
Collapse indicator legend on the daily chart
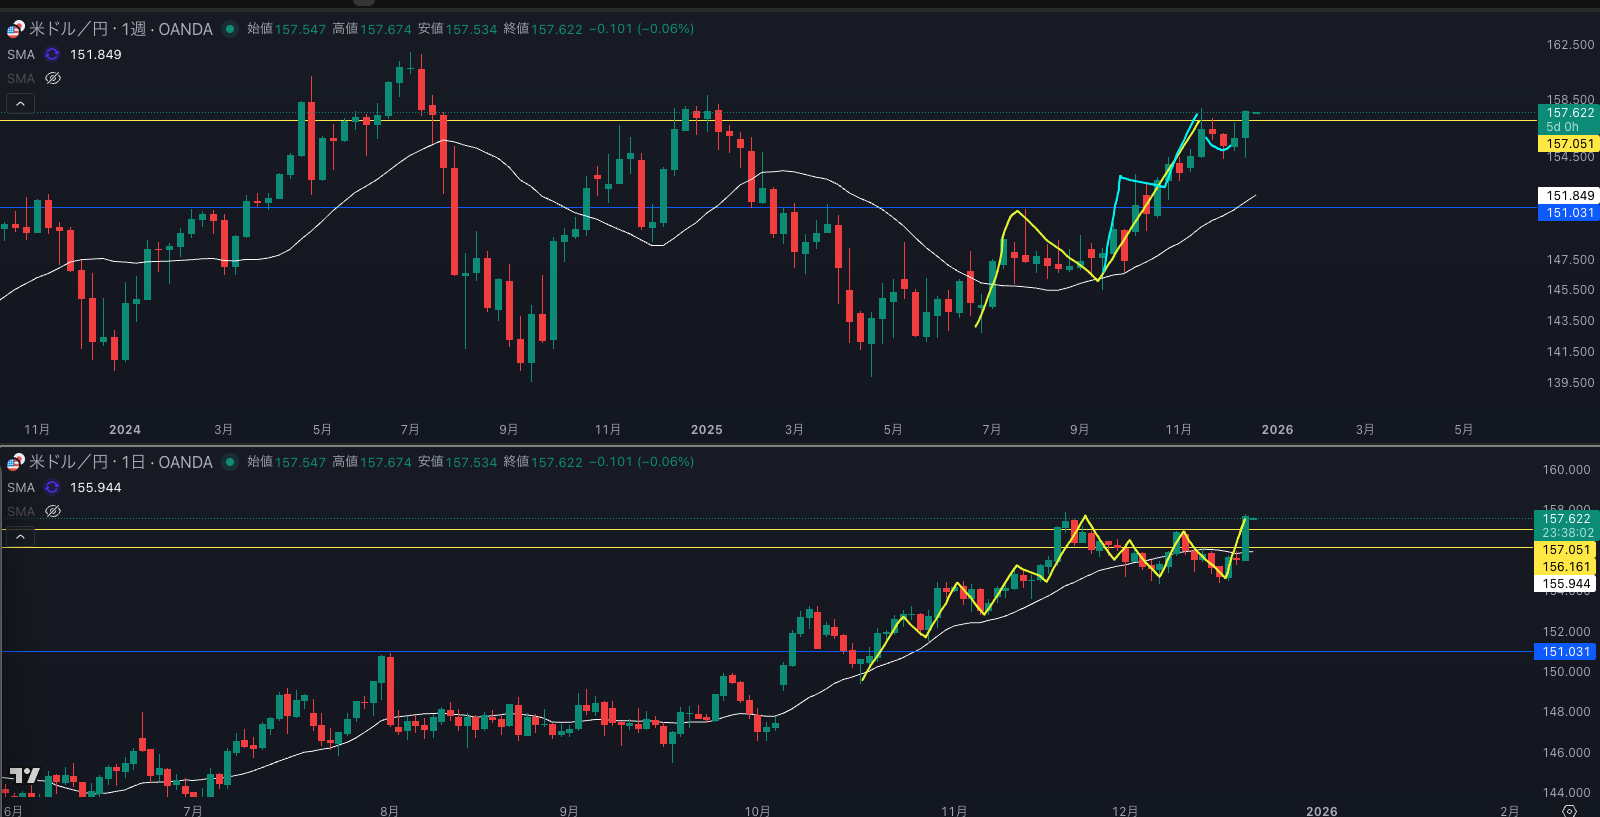[x=20, y=537]
